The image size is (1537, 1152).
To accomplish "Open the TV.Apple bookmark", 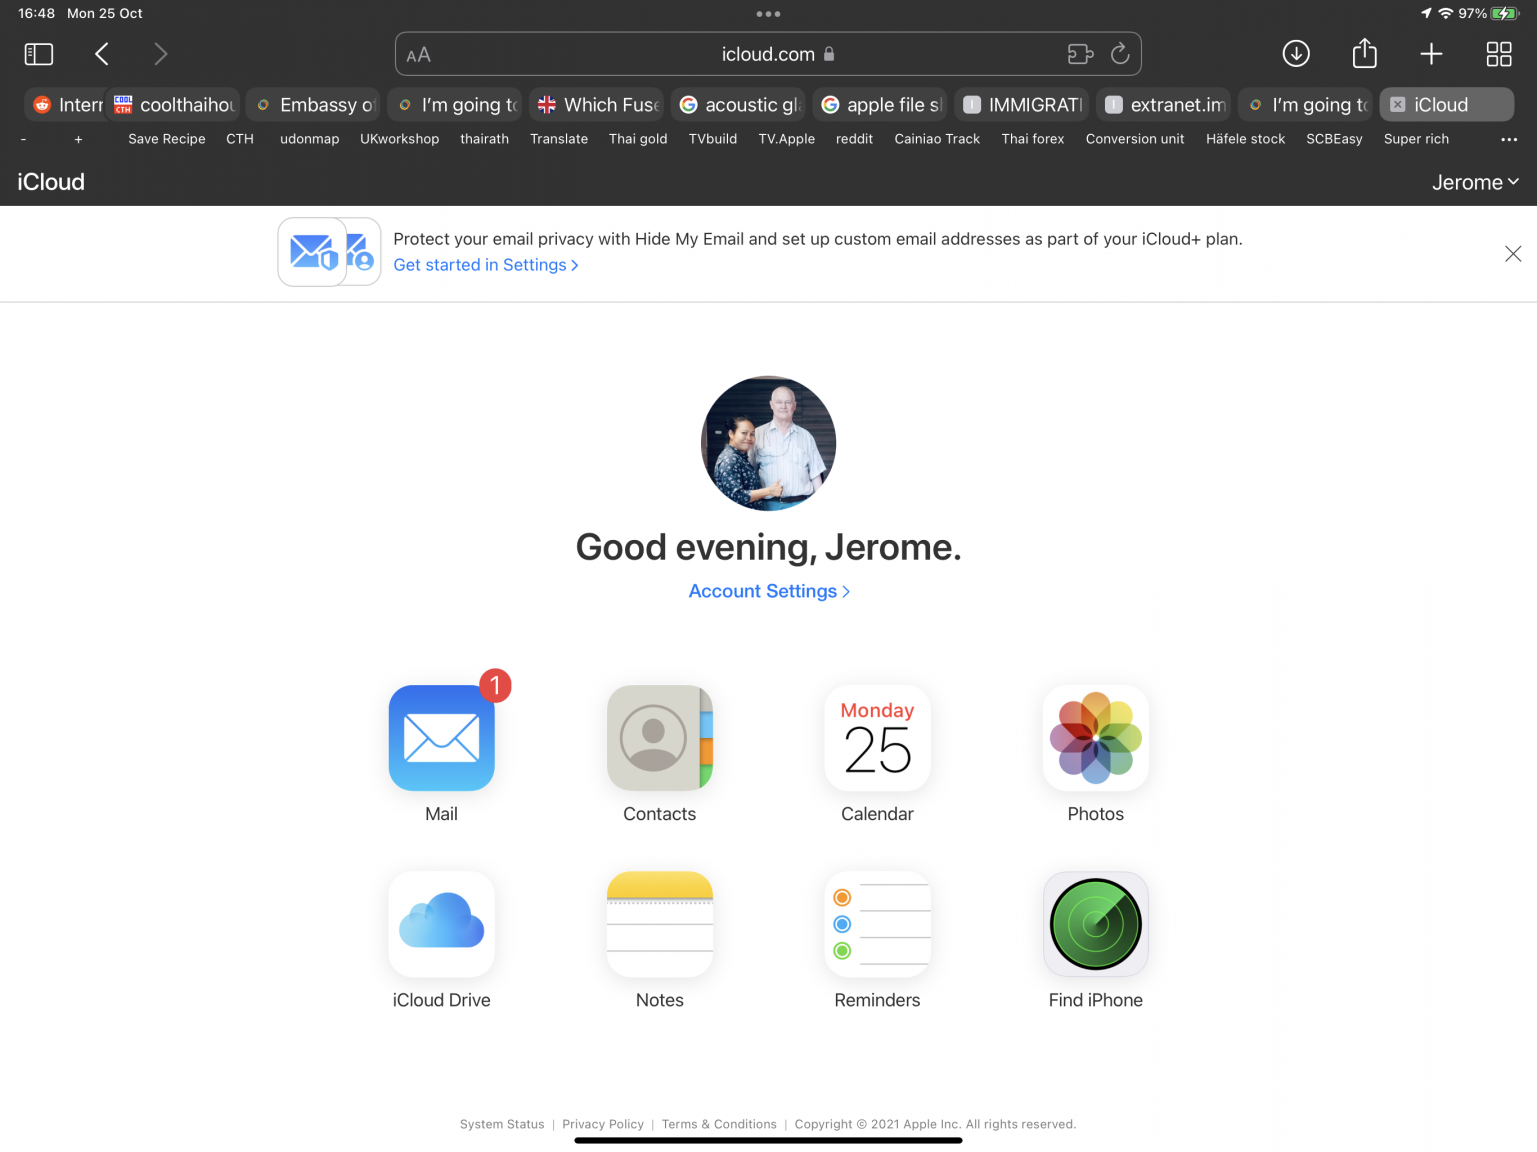I will 786,139.
